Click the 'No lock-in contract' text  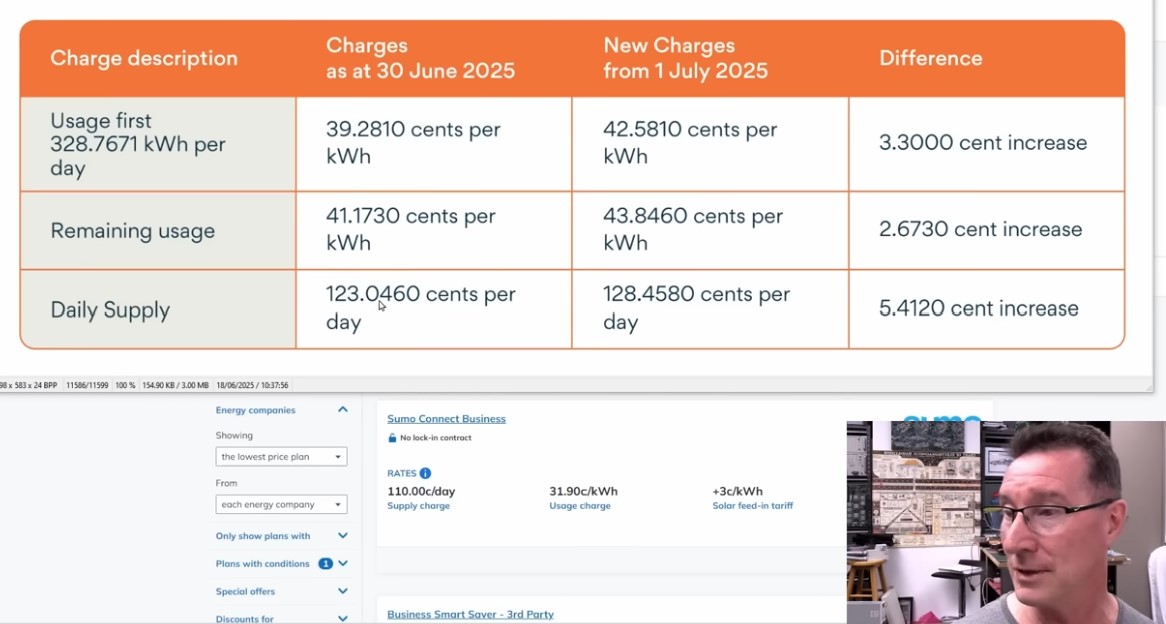tap(436, 438)
